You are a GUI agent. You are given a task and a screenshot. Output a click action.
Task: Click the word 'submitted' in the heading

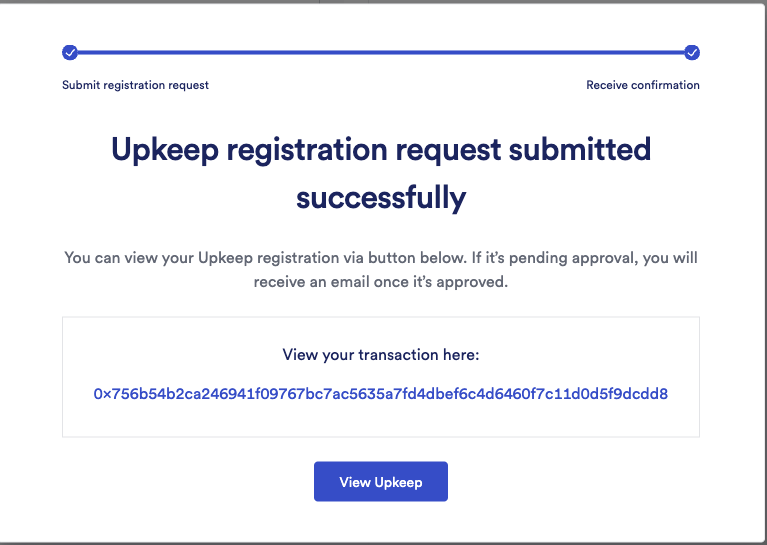tap(580, 149)
